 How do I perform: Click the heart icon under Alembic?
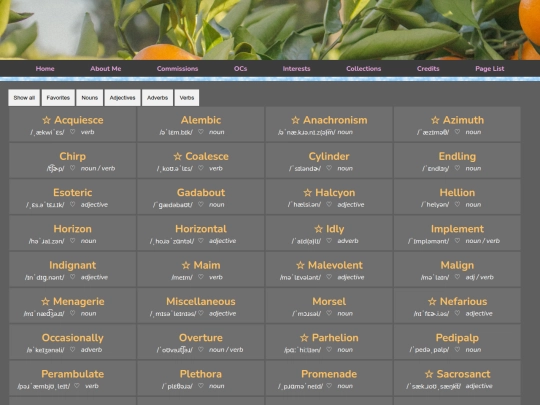tap(201, 132)
